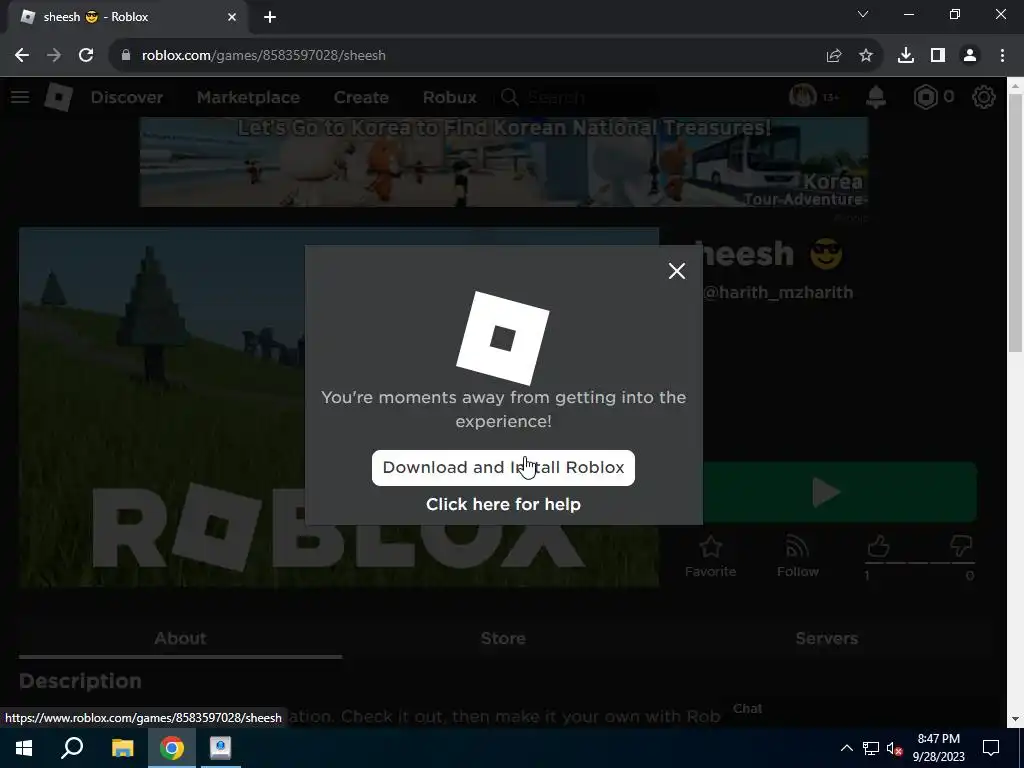Open Chrome profile icon
This screenshot has width=1024, height=768.
(x=970, y=56)
